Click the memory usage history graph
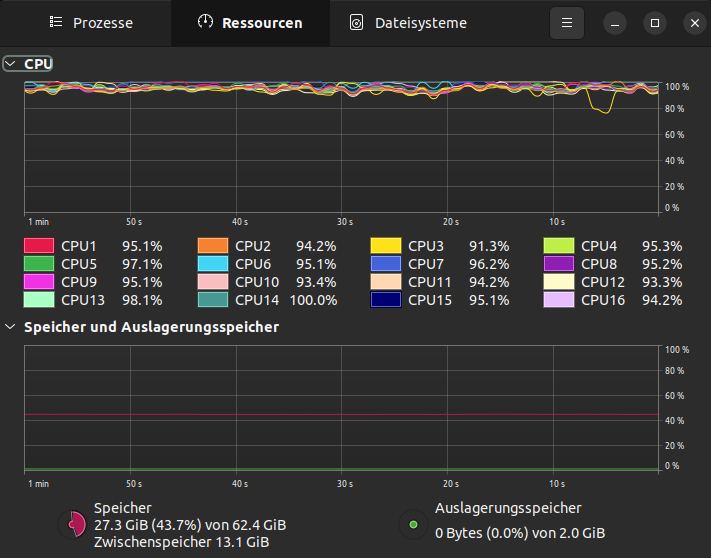This screenshot has height=558, width=711. (x=341, y=408)
